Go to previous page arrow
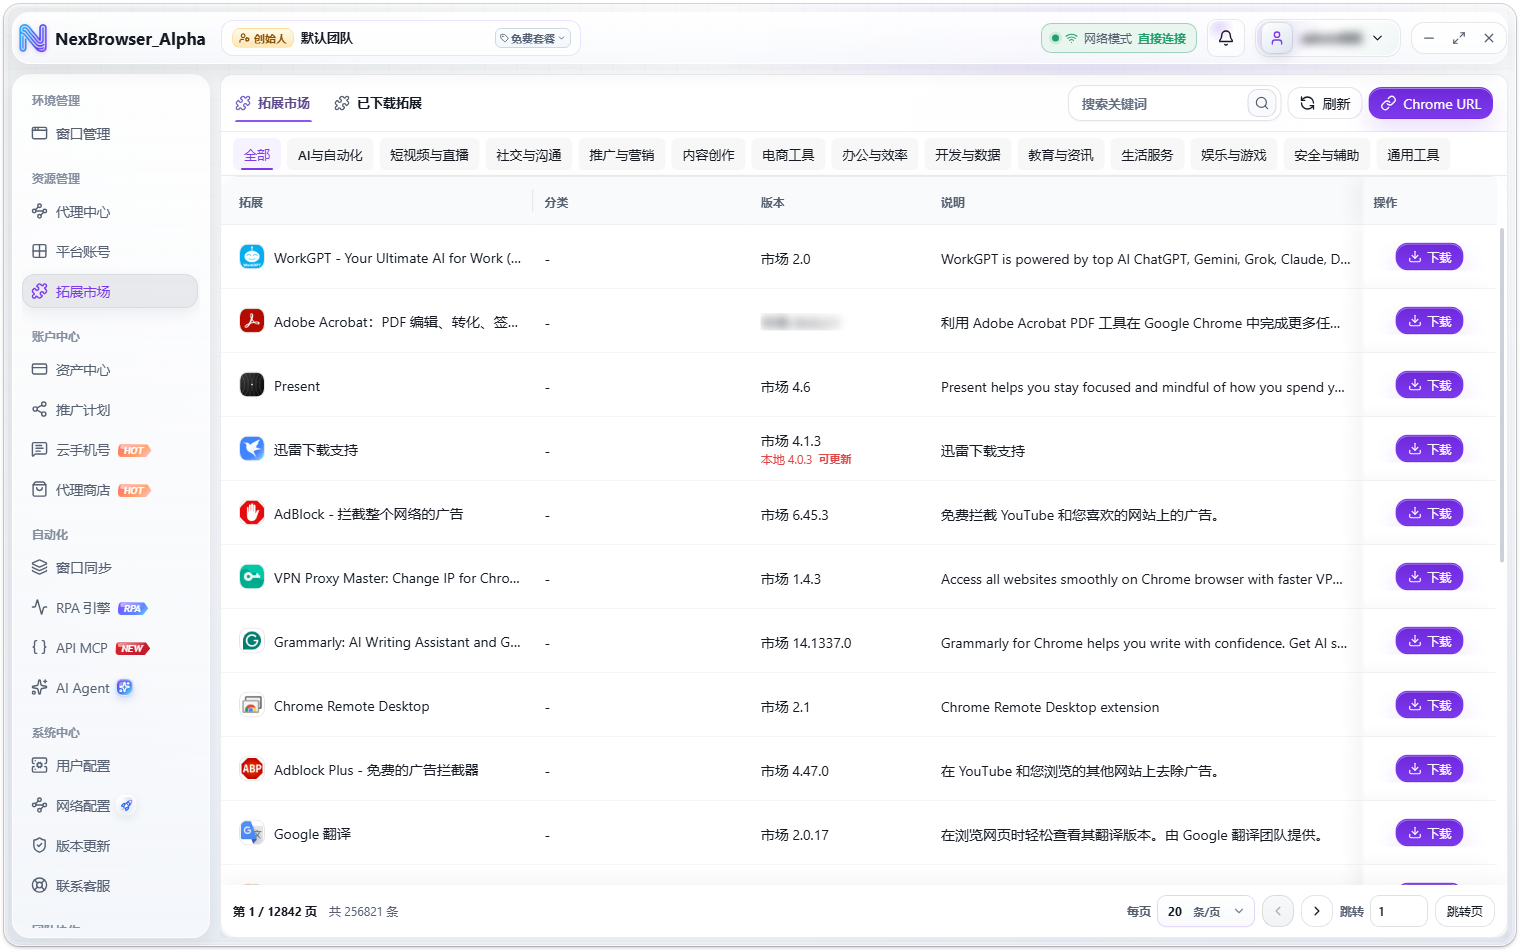Screen dimensions: 1520x950 [x=1277, y=911]
